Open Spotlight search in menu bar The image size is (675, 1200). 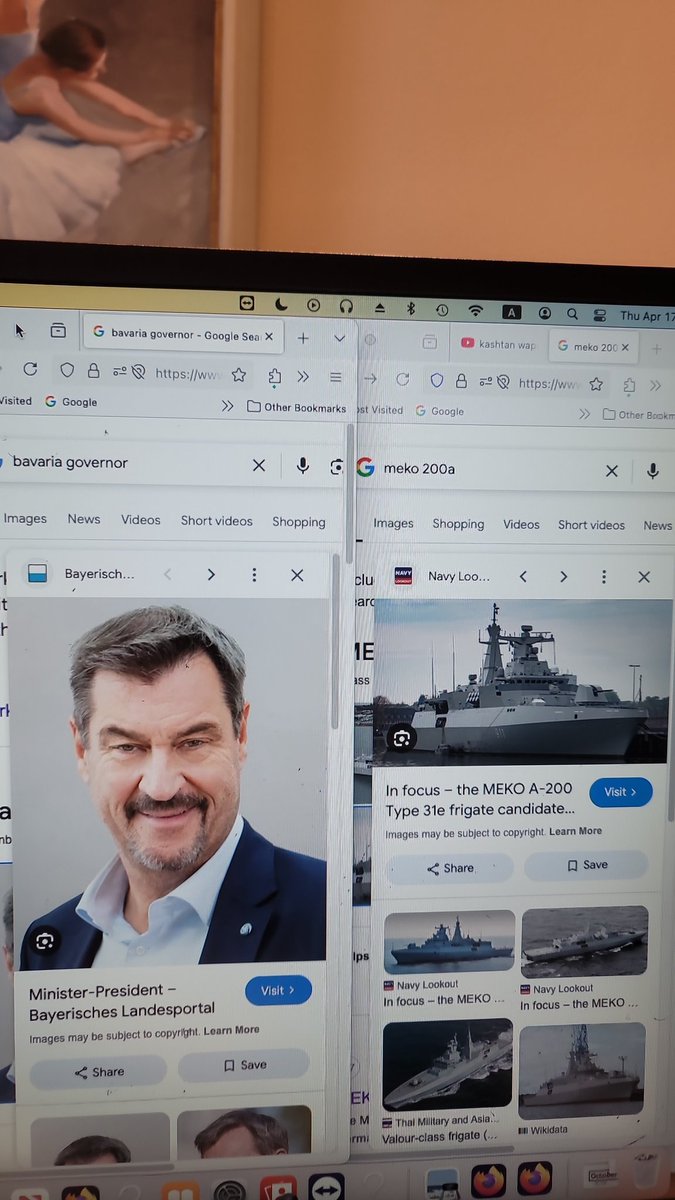(x=572, y=314)
